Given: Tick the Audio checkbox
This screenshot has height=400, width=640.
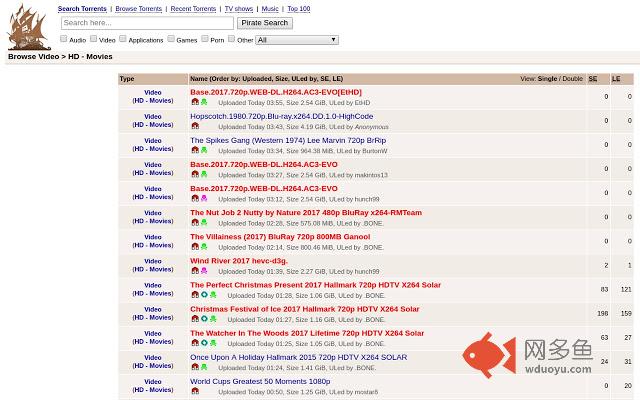Looking at the screenshot, I should (x=64, y=39).
